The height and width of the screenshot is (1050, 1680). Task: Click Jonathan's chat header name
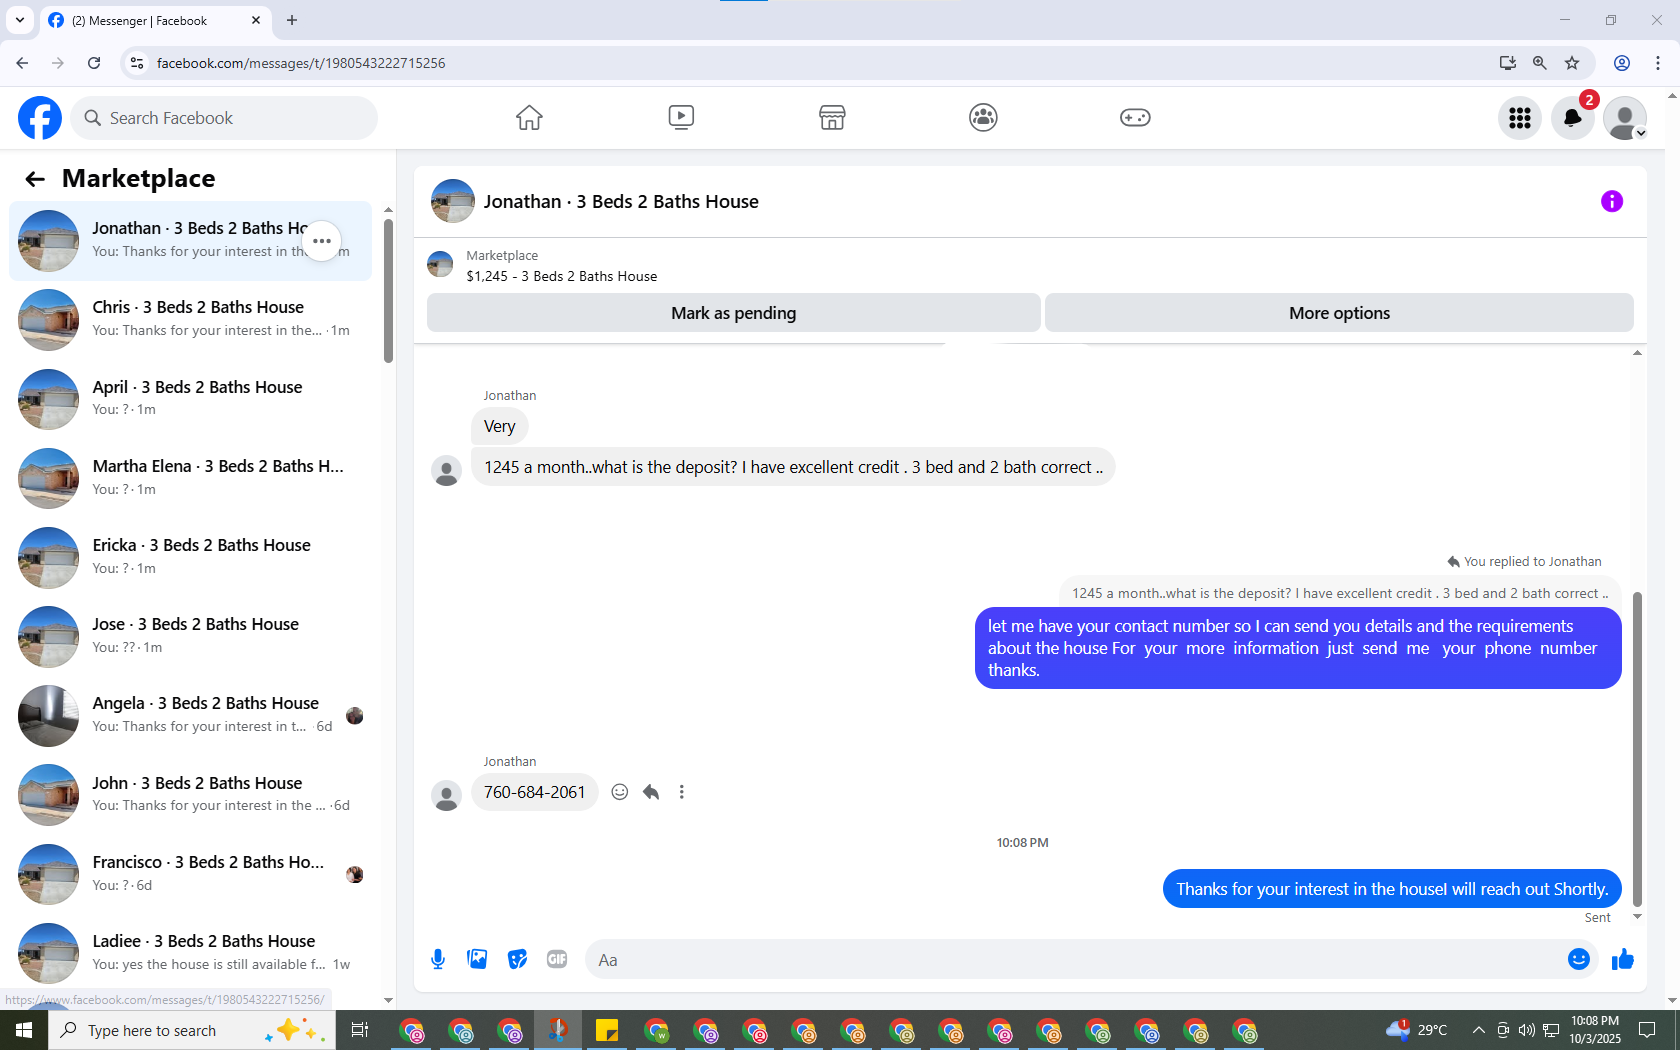(x=621, y=202)
